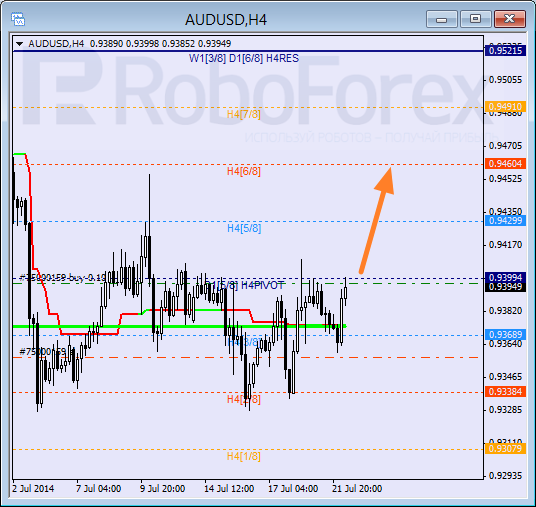
Task: Click the 7 Jul 04:00 time label
Action: point(98,489)
